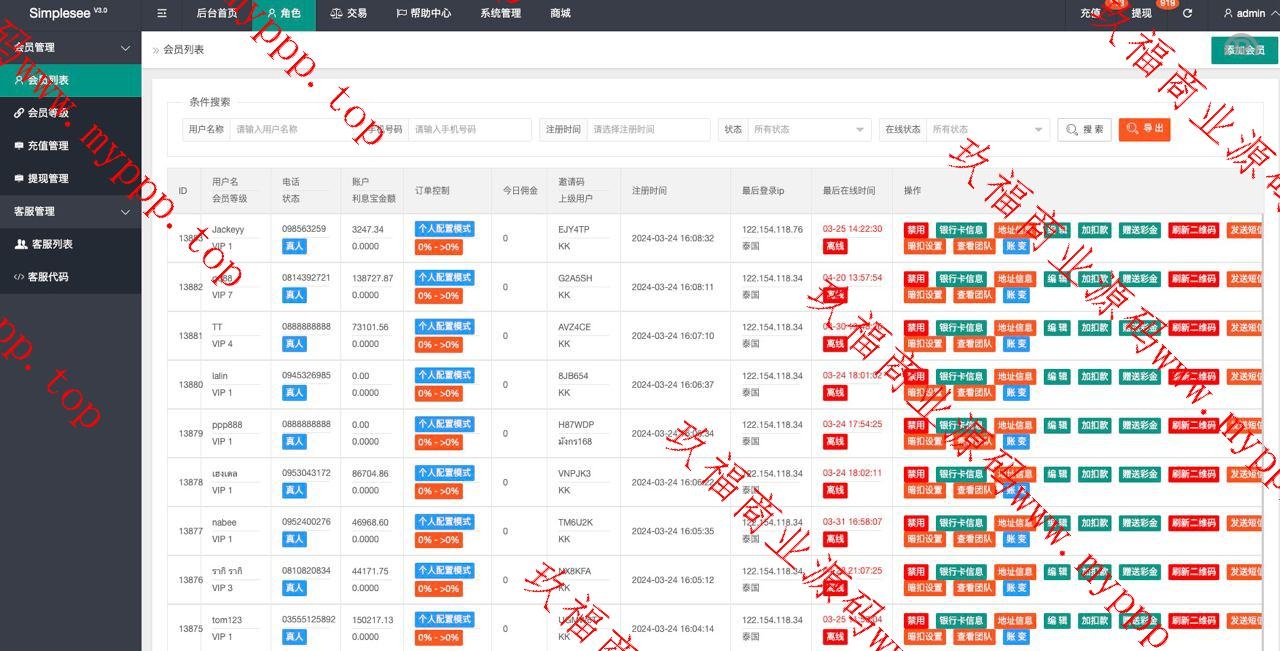Click the 搜索 search button
This screenshot has height=651, width=1280.
[1084, 130]
